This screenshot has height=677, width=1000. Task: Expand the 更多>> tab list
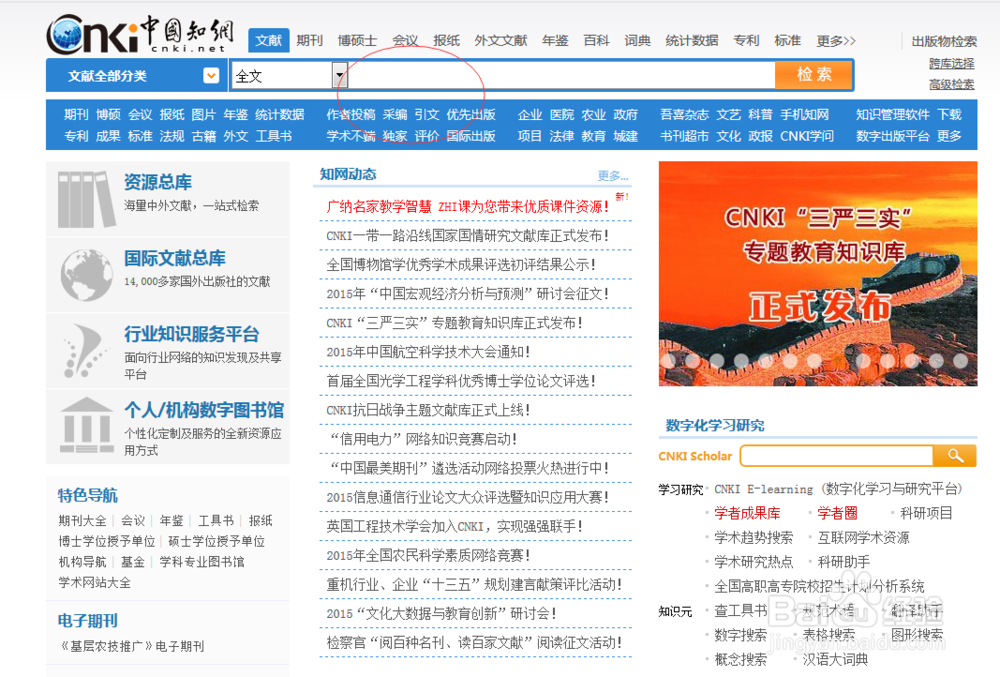836,41
